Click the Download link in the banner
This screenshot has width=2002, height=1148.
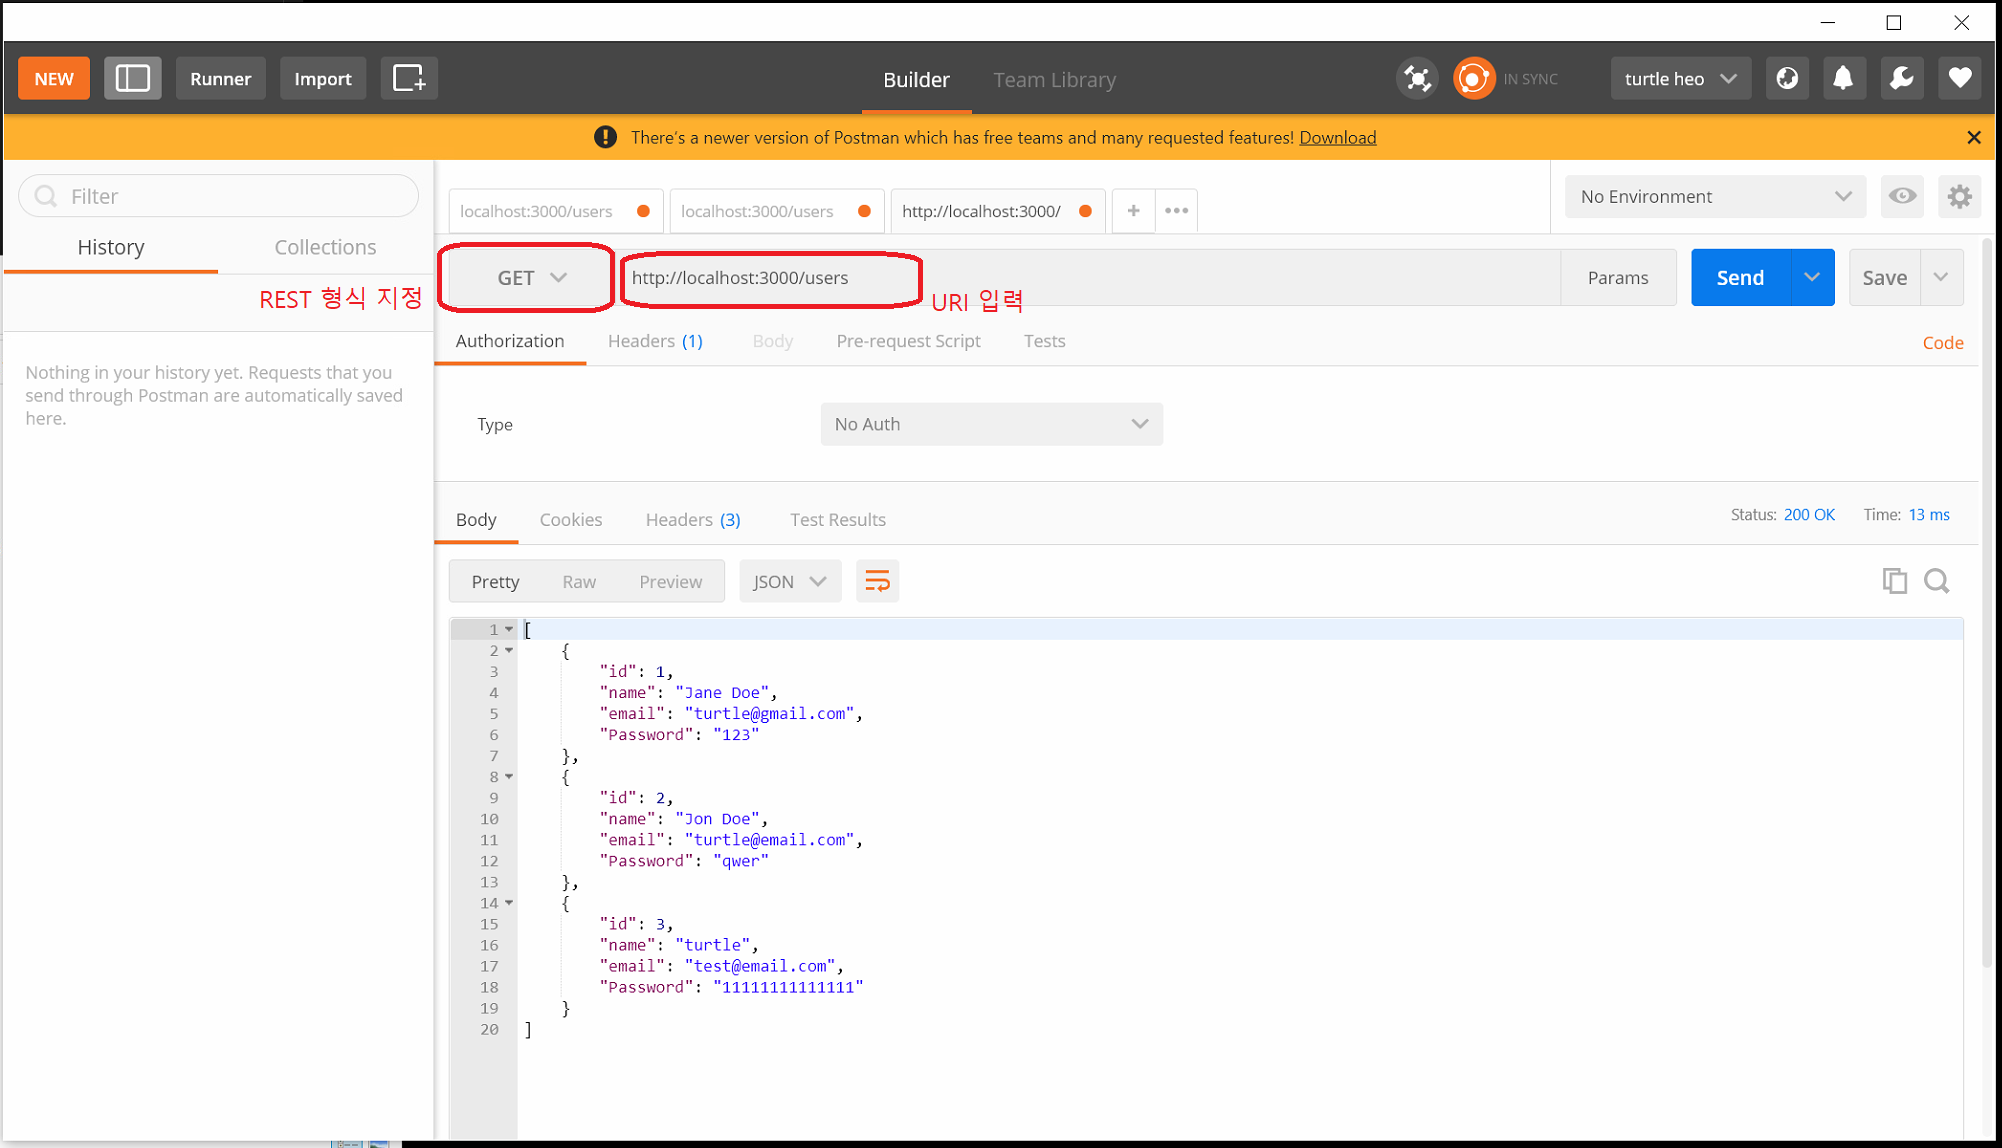tap(1337, 138)
